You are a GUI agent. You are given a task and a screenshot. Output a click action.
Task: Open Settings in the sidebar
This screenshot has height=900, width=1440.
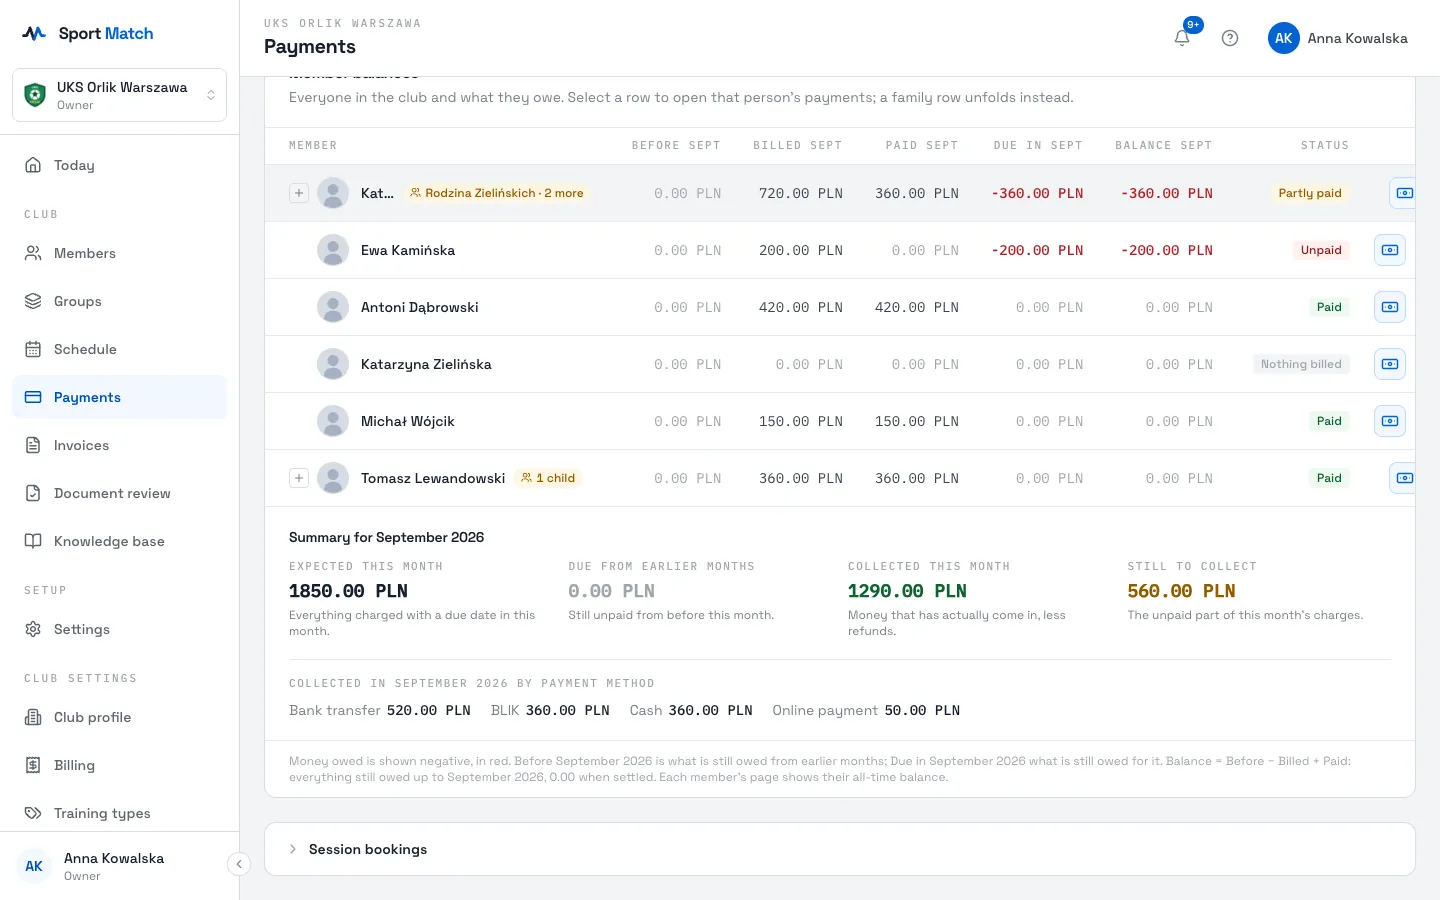coord(119,629)
